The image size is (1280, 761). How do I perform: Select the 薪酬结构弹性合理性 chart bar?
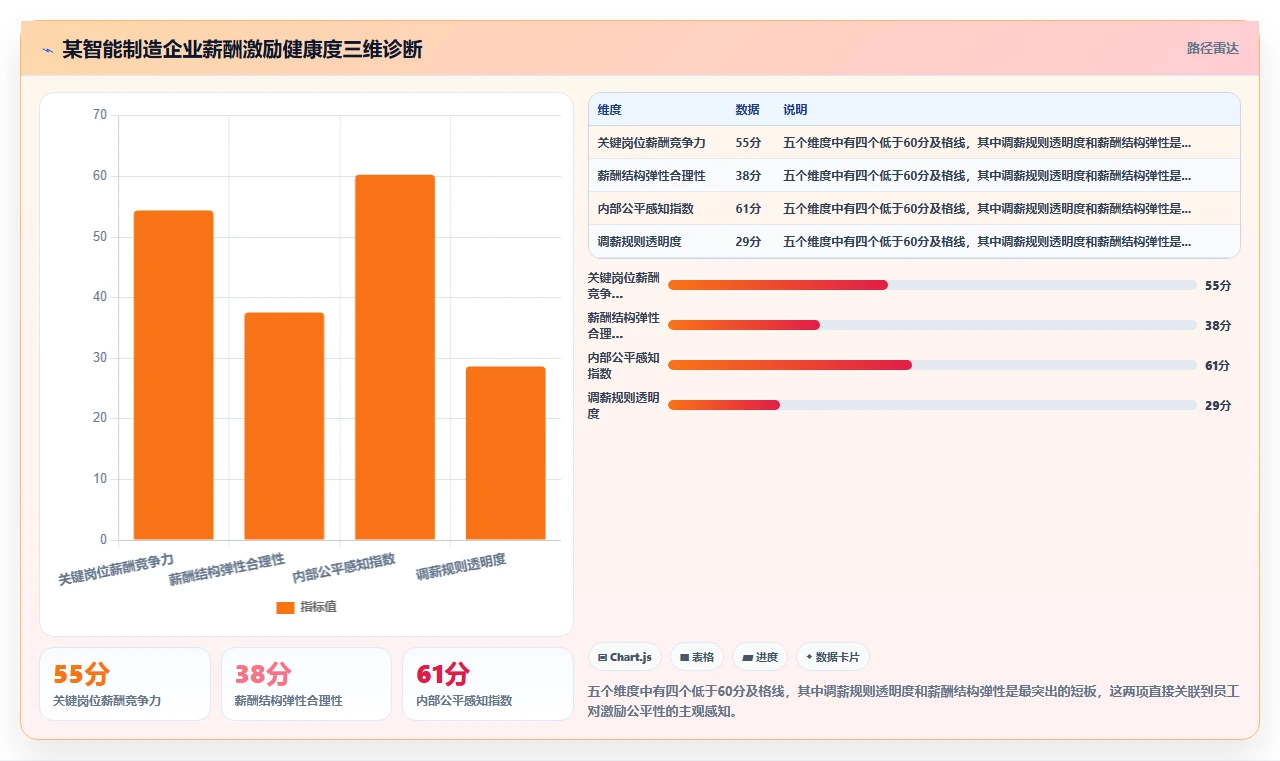284,426
